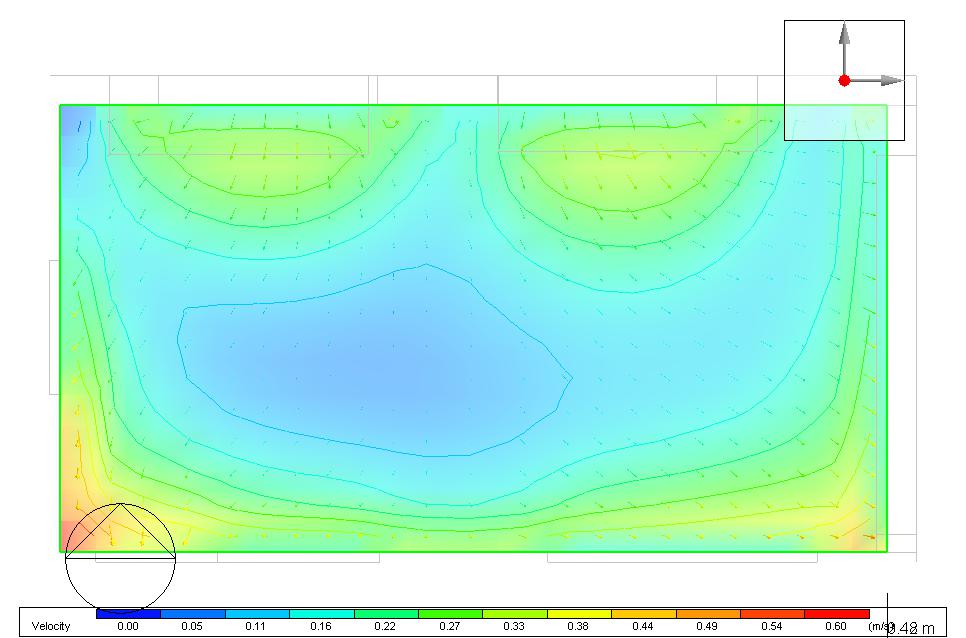Image resolution: width=966 pixels, height=638 pixels.
Task: Click the red origin dot of axis widget
Action: (x=845, y=81)
